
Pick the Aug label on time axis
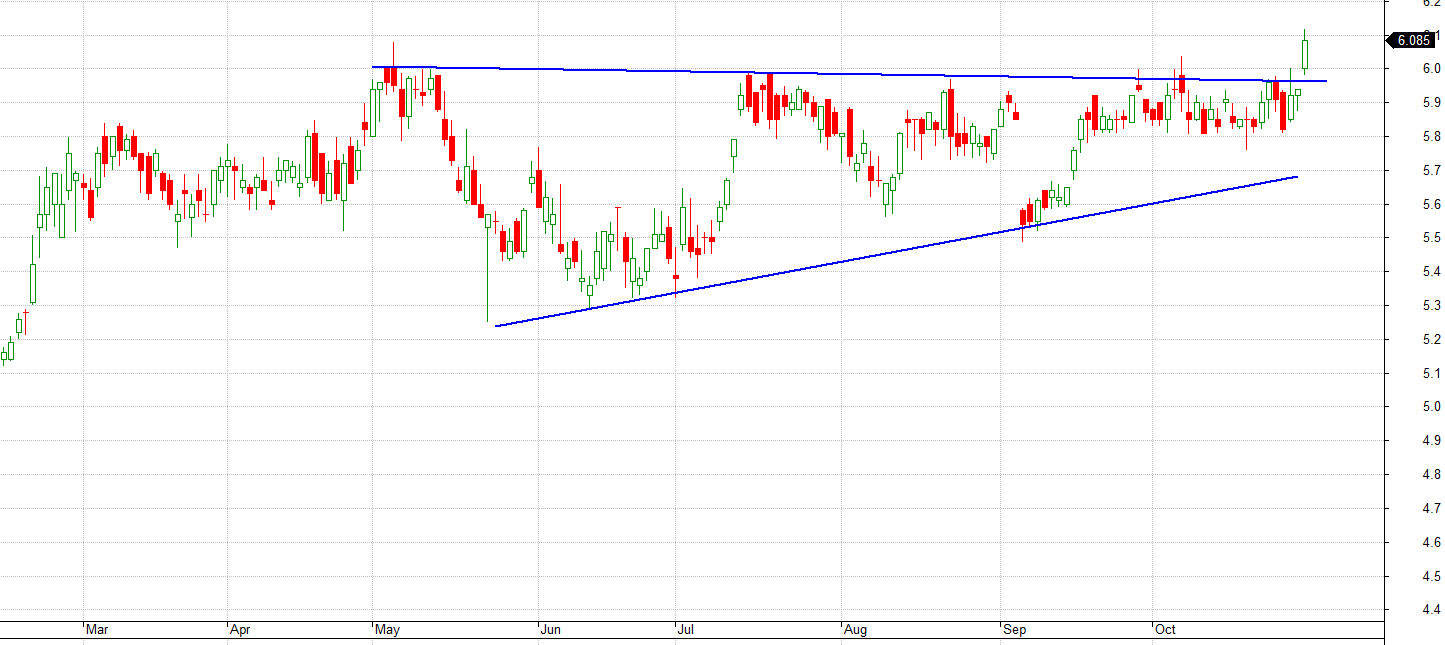coord(855,630)
